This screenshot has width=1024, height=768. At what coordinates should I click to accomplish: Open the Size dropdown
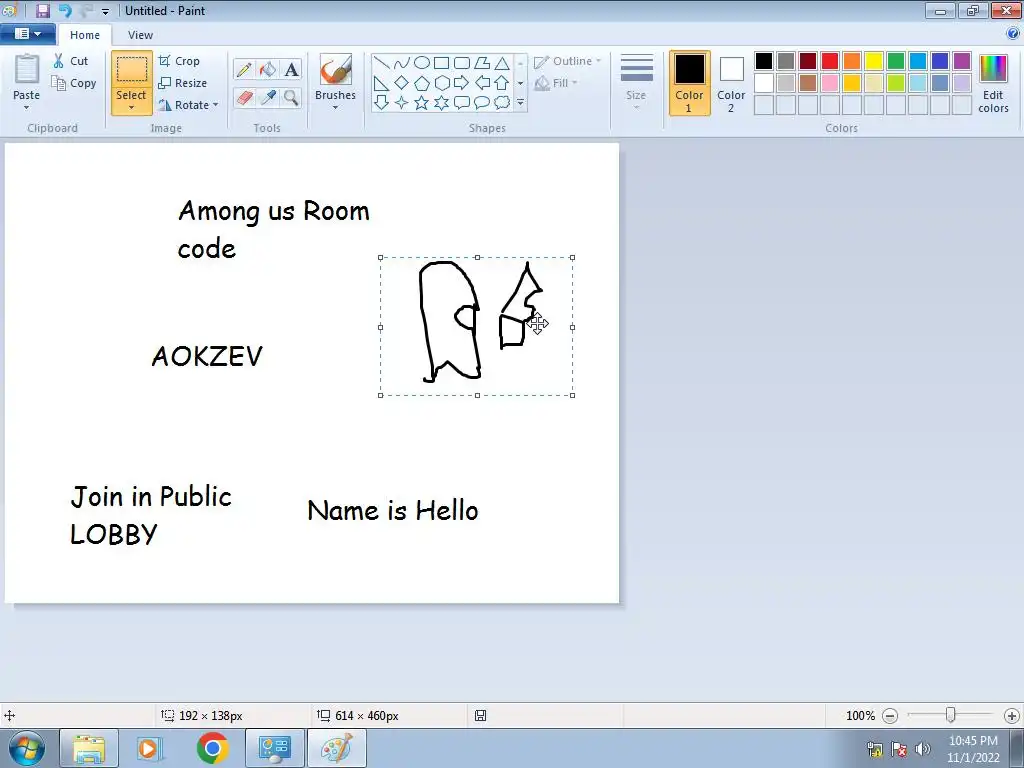click(x=636, y=82)
